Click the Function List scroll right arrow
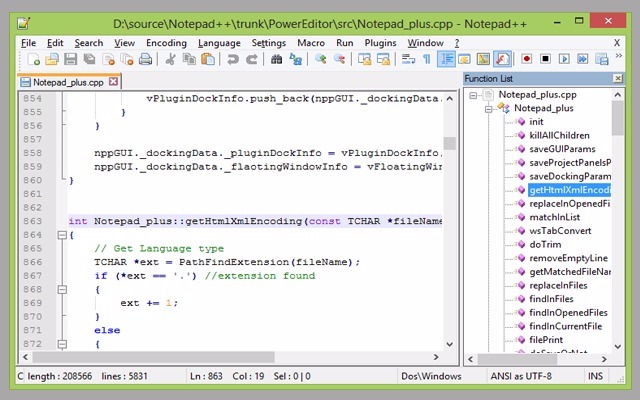Screen dimensions: 640x400 [x=604, y=359]
